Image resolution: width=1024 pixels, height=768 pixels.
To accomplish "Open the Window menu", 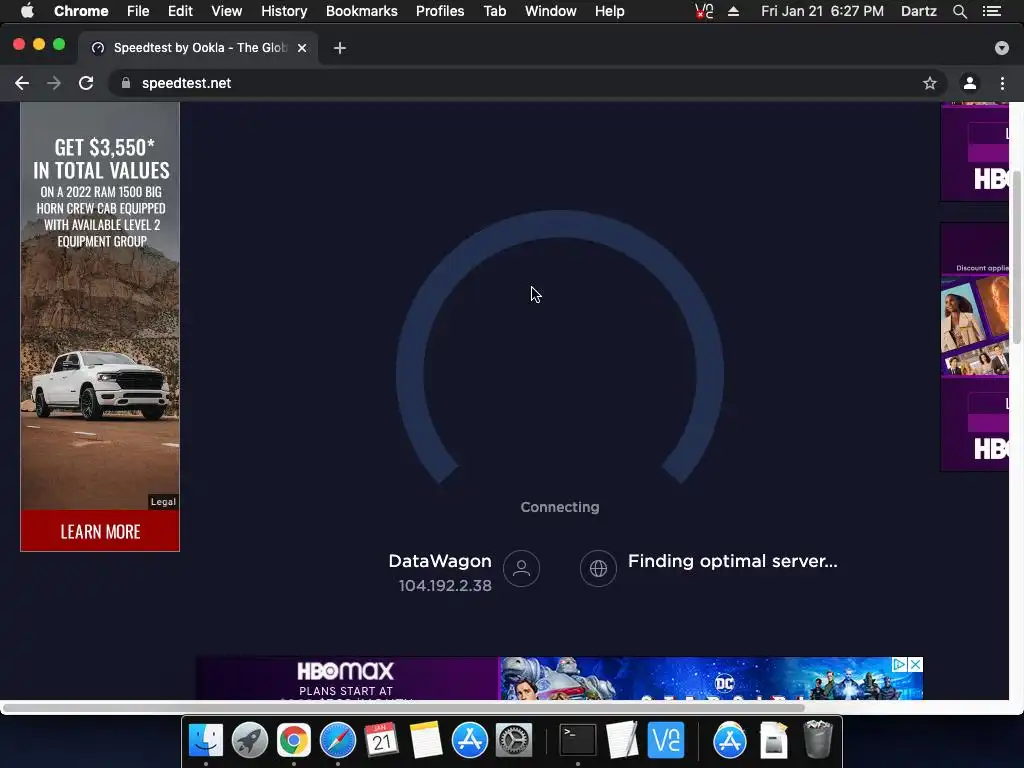I will click(x=551, y=11).
